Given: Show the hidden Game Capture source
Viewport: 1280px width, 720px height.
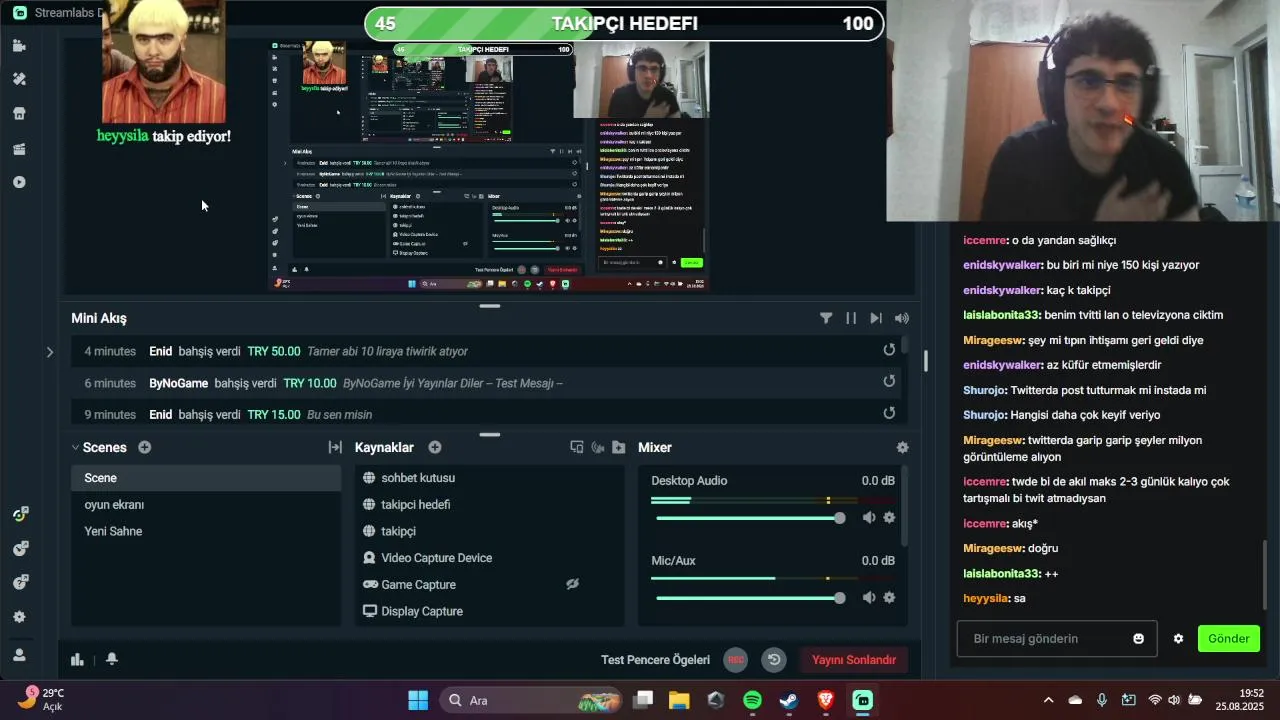Looking at the screenshot, I should pos(572,584).
